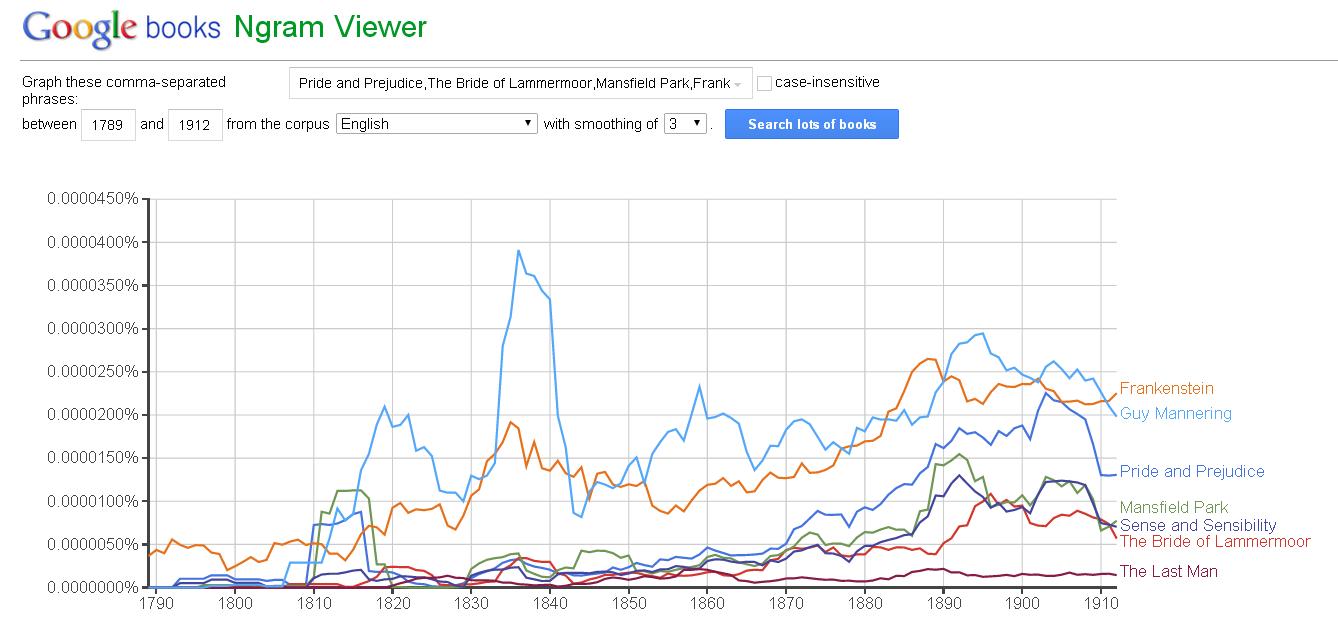Click the 1850 x-axis year label

tap(629, 604)
